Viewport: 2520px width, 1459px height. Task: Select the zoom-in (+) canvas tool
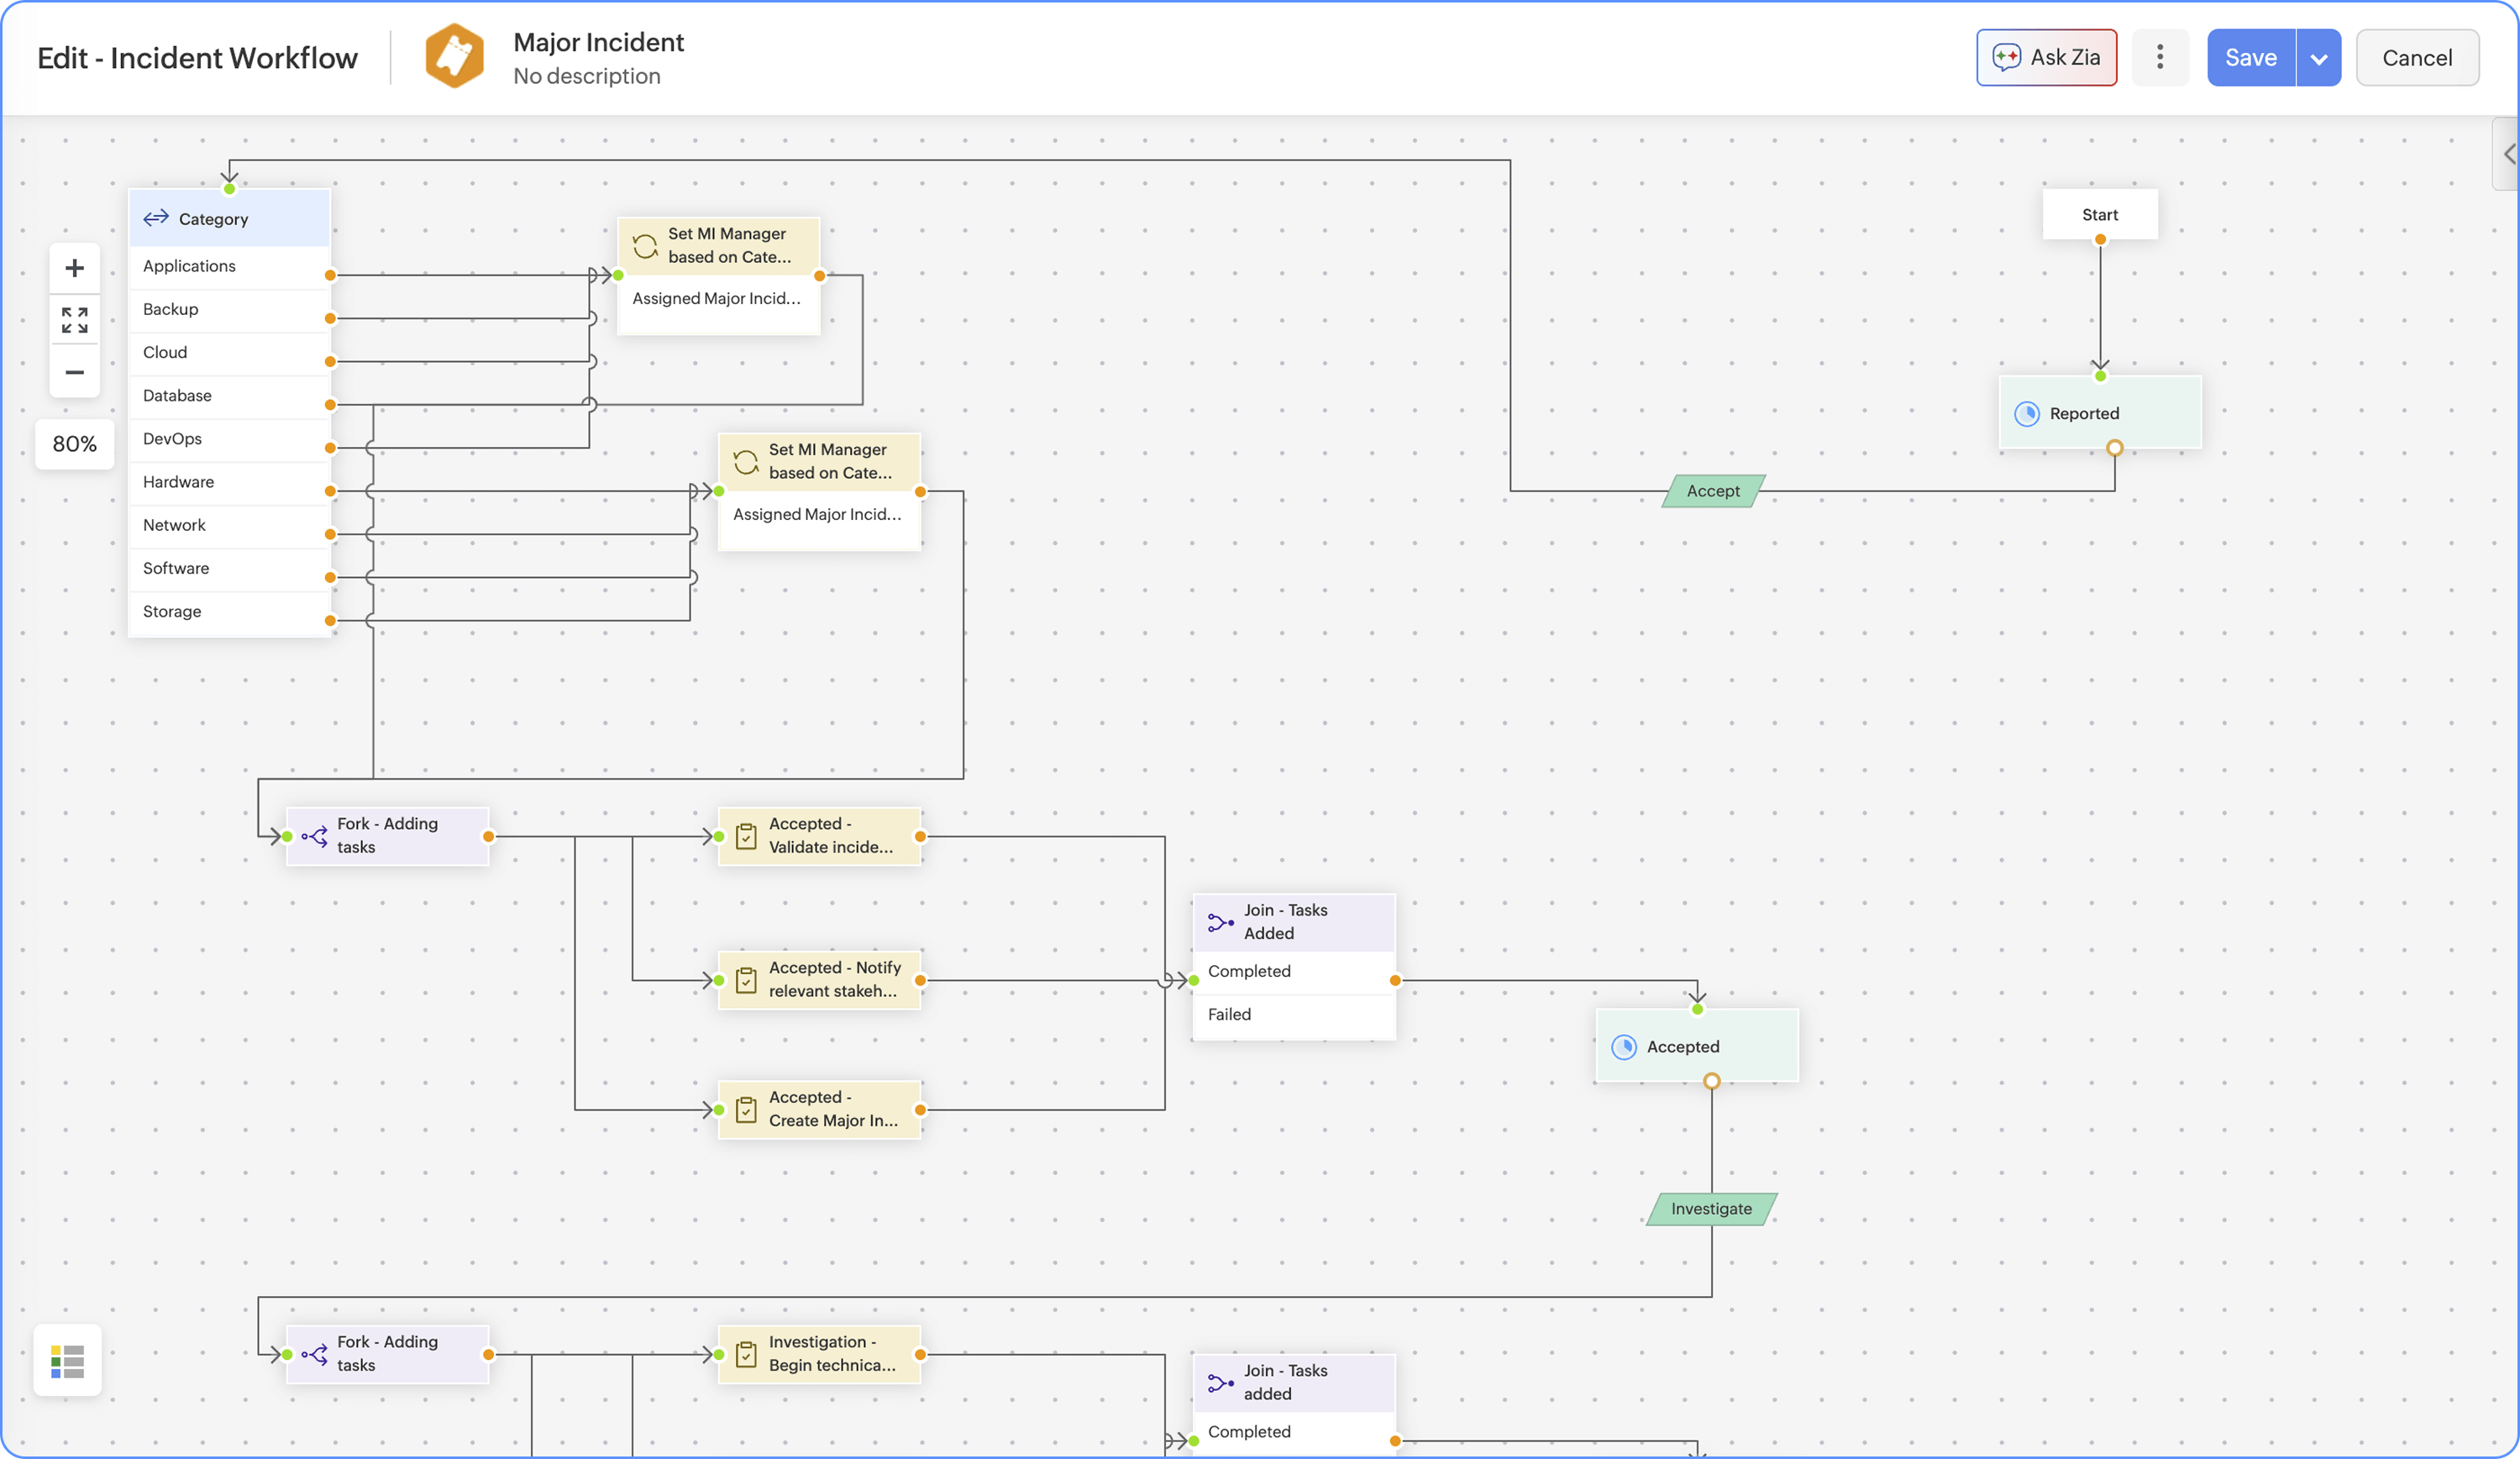click(74, 267)
